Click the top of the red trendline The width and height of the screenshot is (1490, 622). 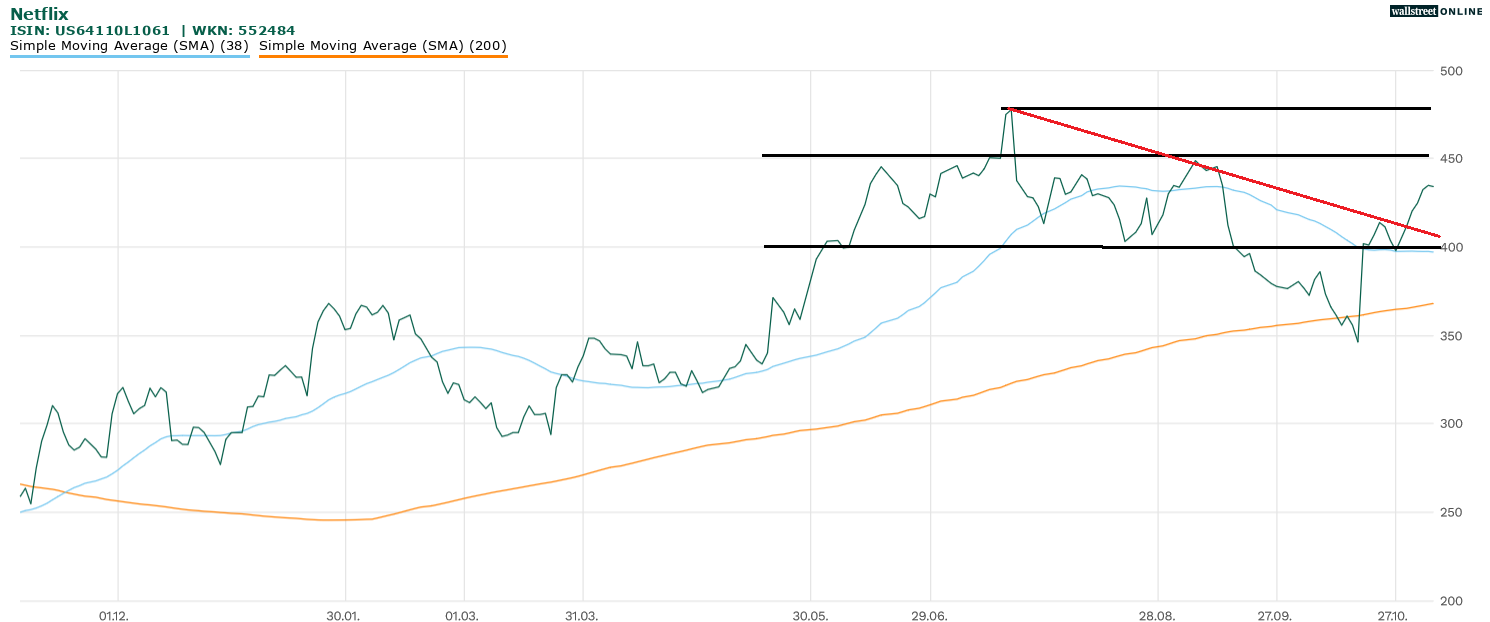(x=1009, y=108)
